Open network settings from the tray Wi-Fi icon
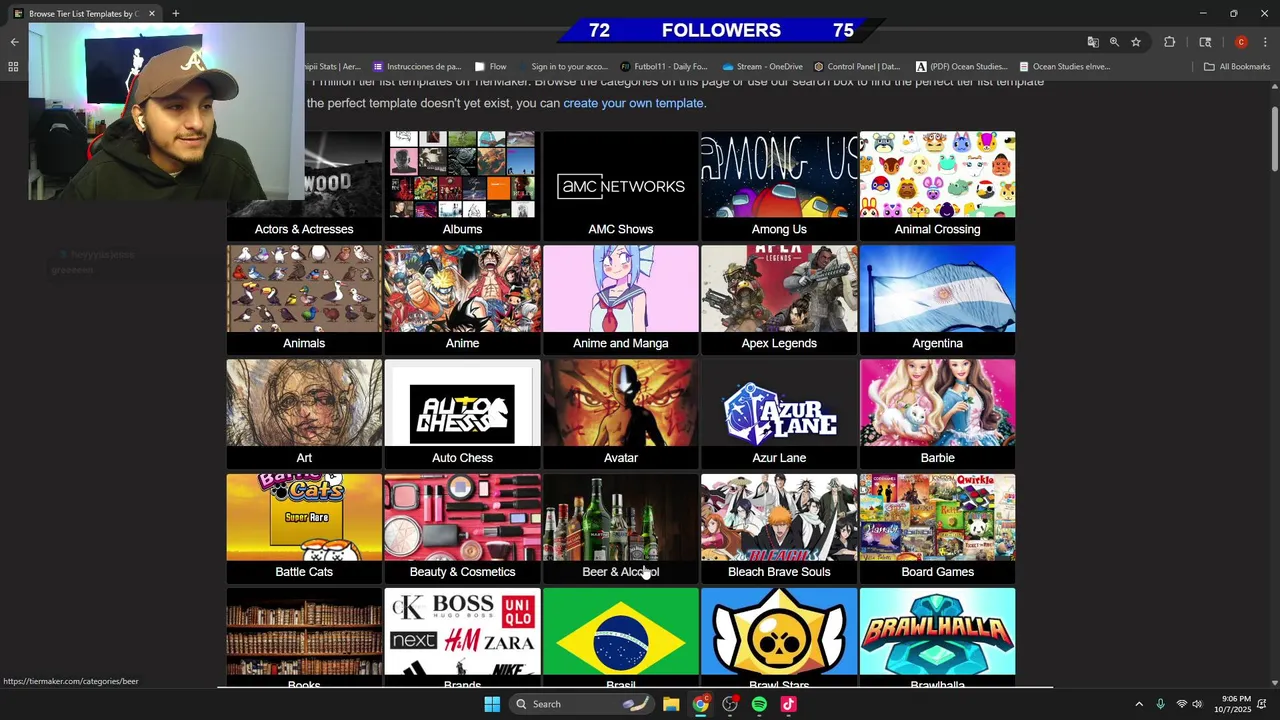 coord(1181,704)
